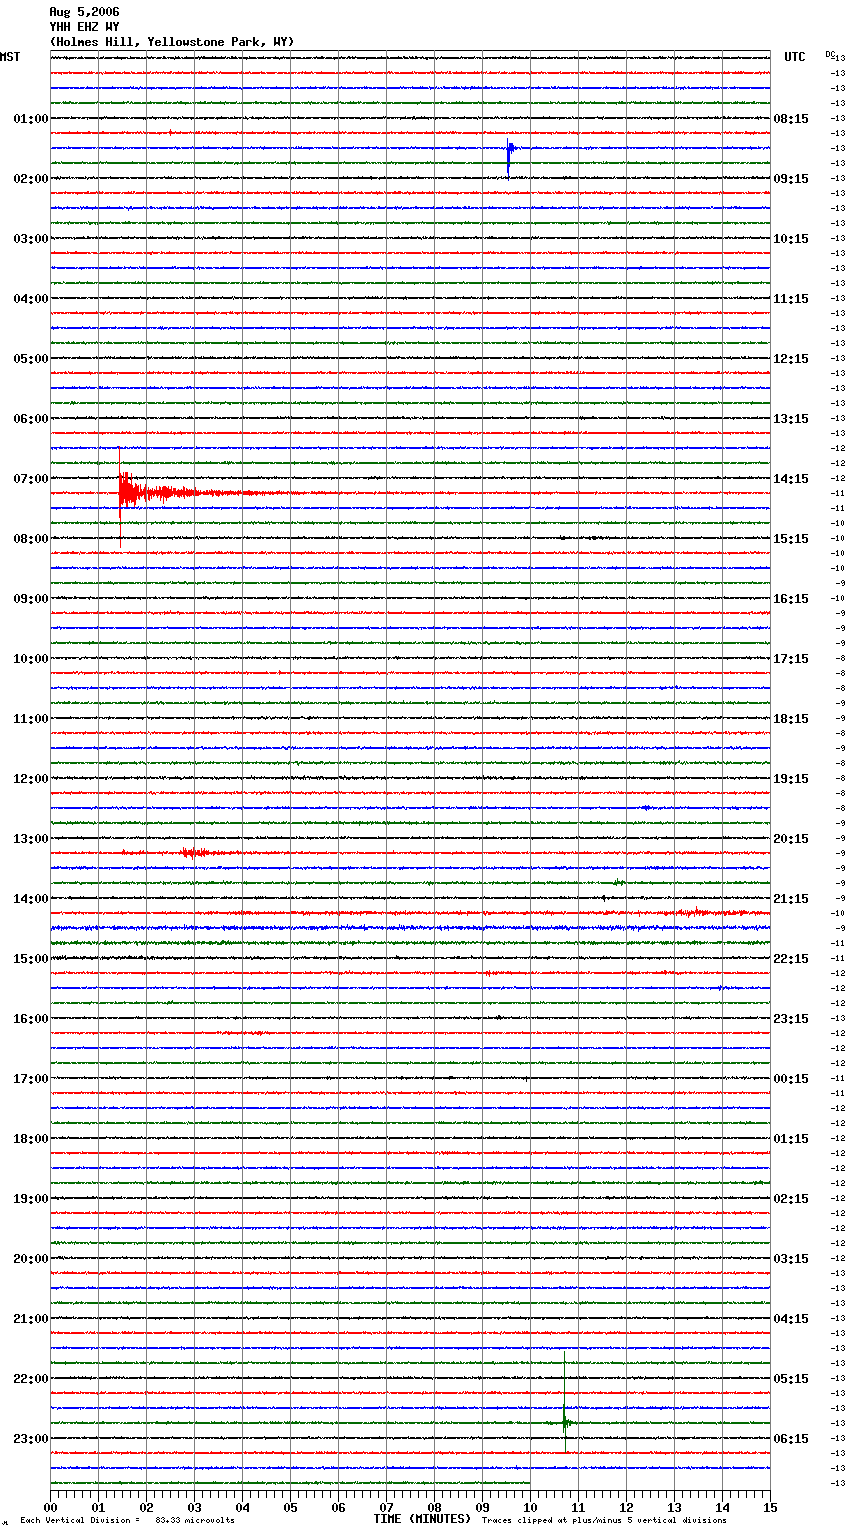This screenshot has height=1534, width=850.
Task: Click the 06:15 UTC label
Action: (x=791, y=1439)
